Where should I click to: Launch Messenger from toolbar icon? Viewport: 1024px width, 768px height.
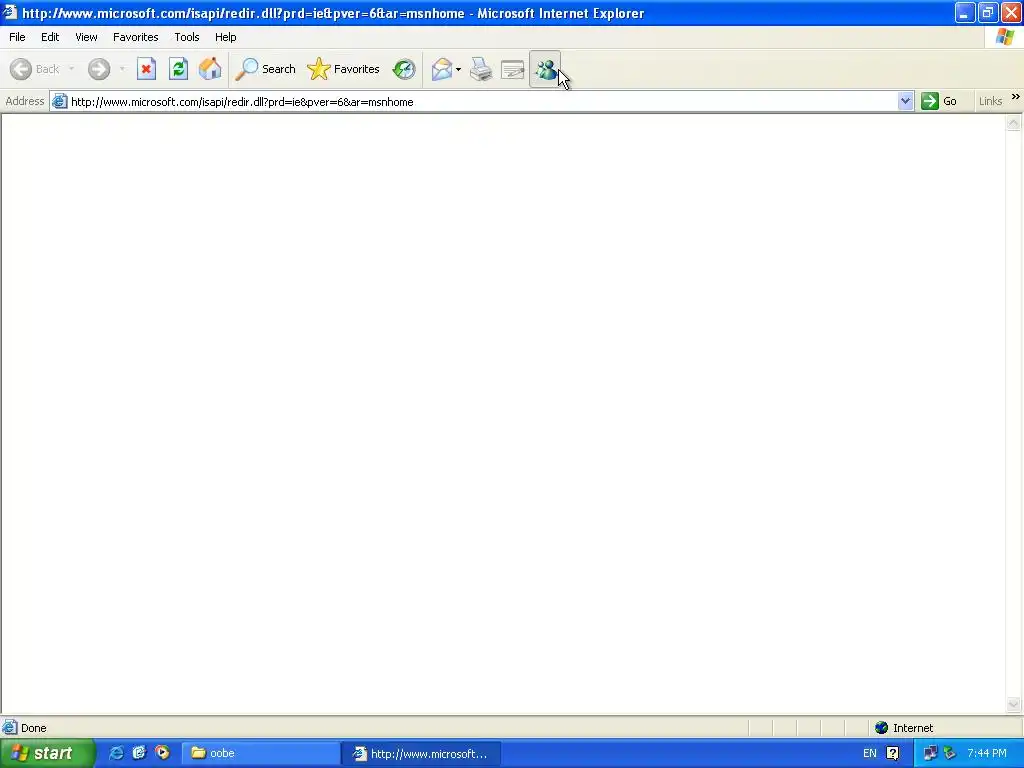coord(545,69)
